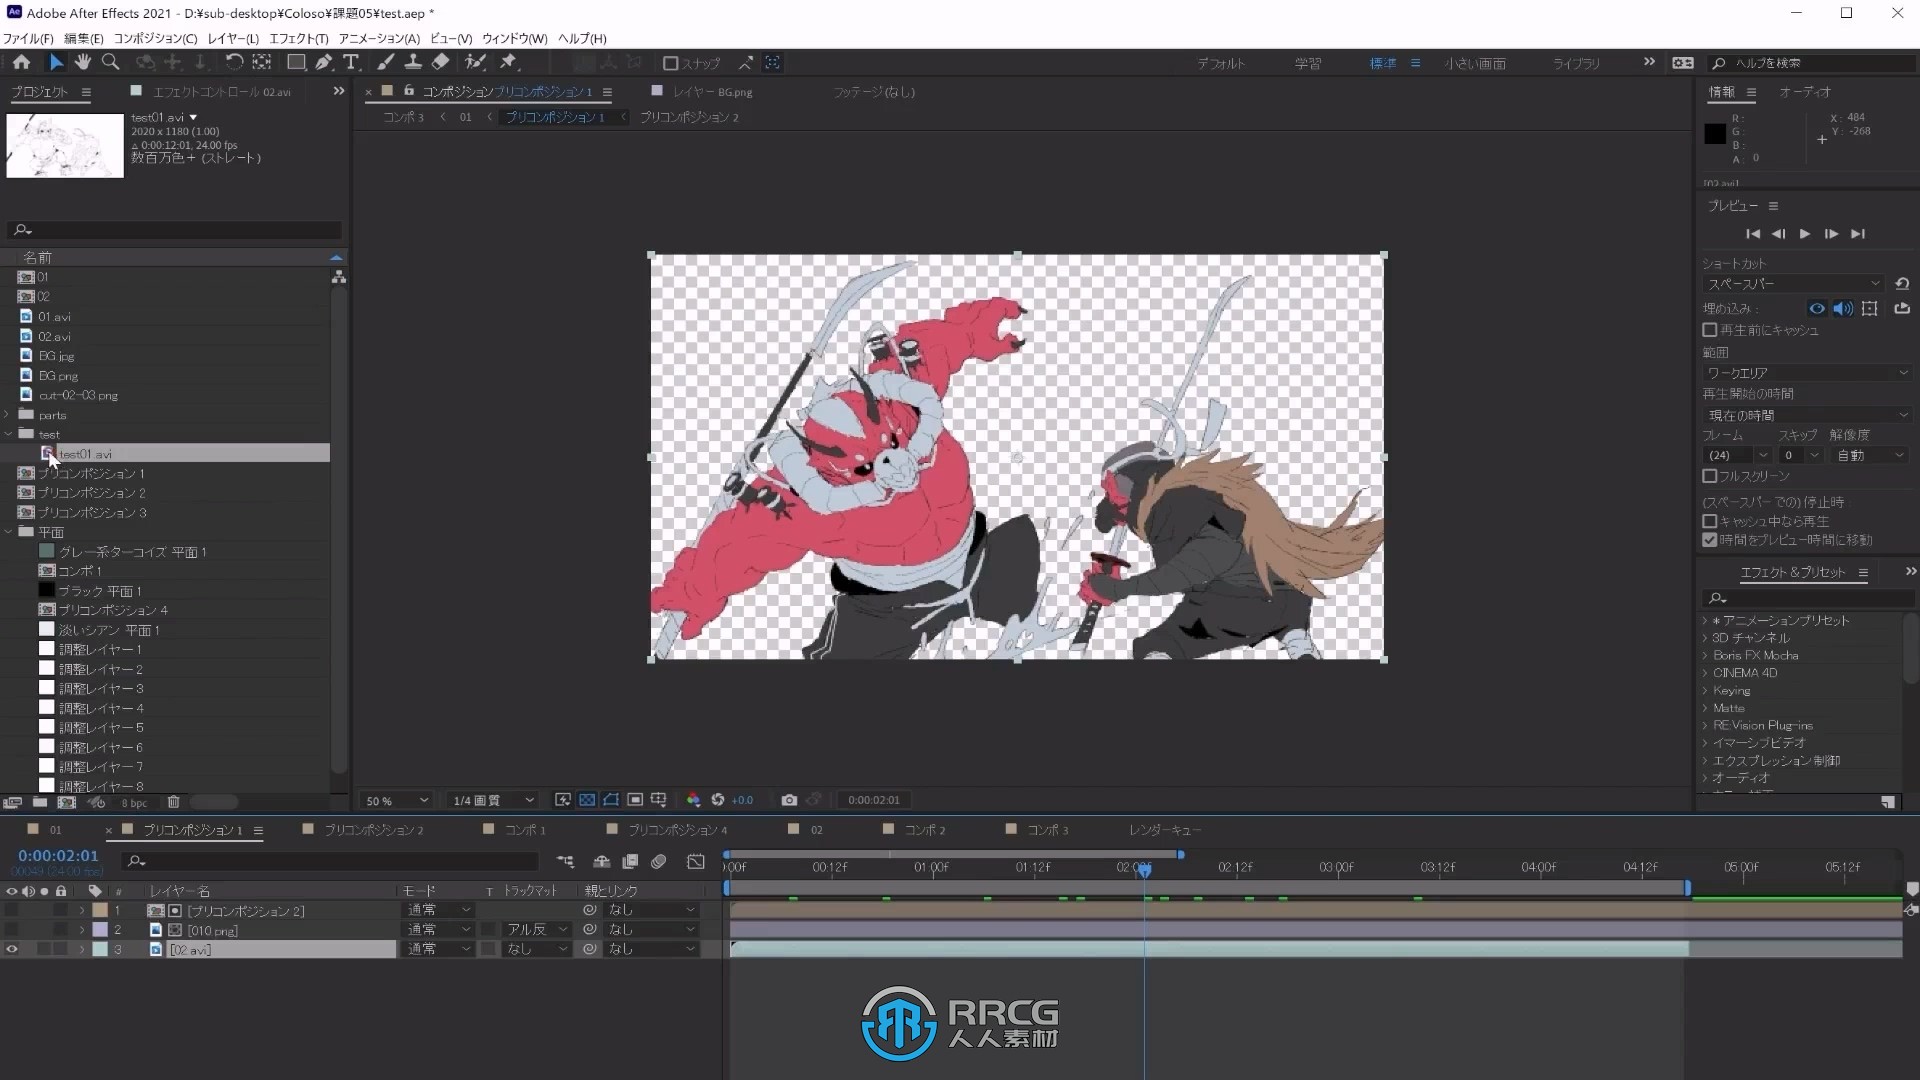Open track matte アルファ反 dropdown
The image size is (1920, 1080).
(536, 929)
